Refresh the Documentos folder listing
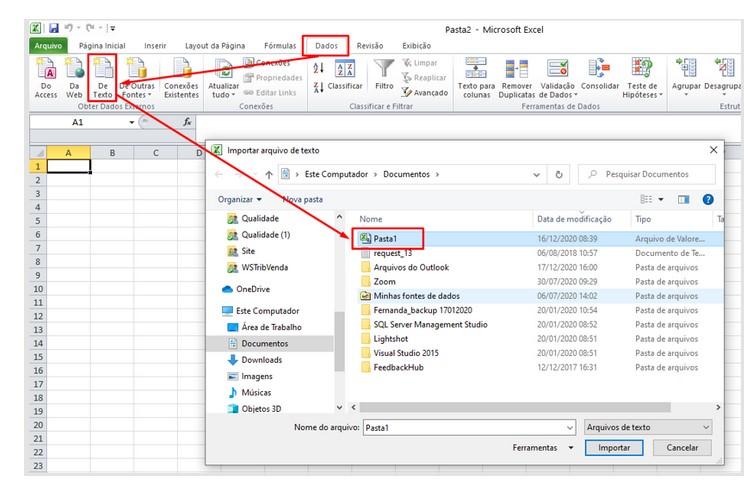This screenshot has height=483, width=753. click(559, 175)
